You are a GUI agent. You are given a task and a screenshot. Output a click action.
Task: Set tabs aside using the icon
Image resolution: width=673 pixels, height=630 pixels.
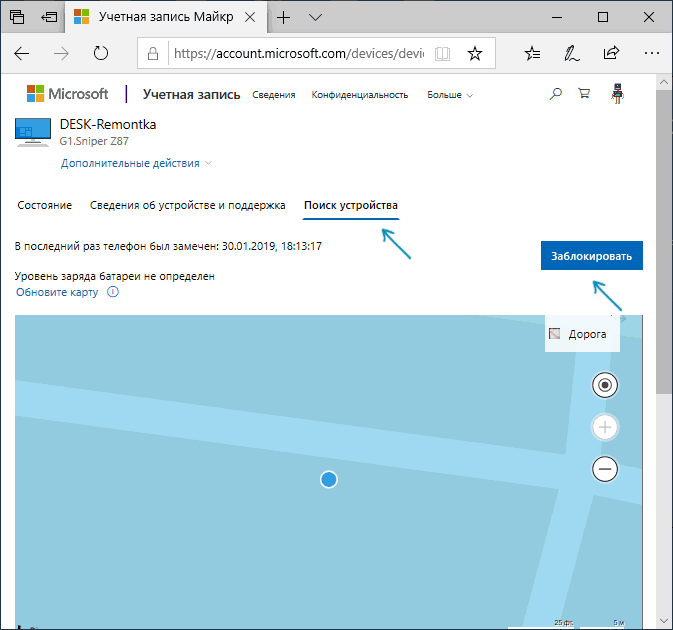pos(49,17)
